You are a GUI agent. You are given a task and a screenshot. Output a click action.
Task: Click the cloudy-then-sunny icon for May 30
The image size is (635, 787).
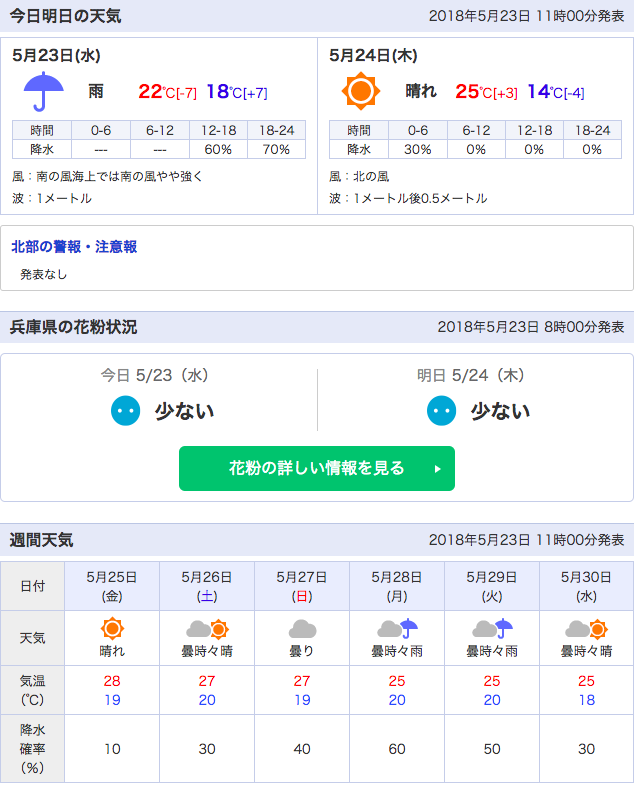click(586, 629)
